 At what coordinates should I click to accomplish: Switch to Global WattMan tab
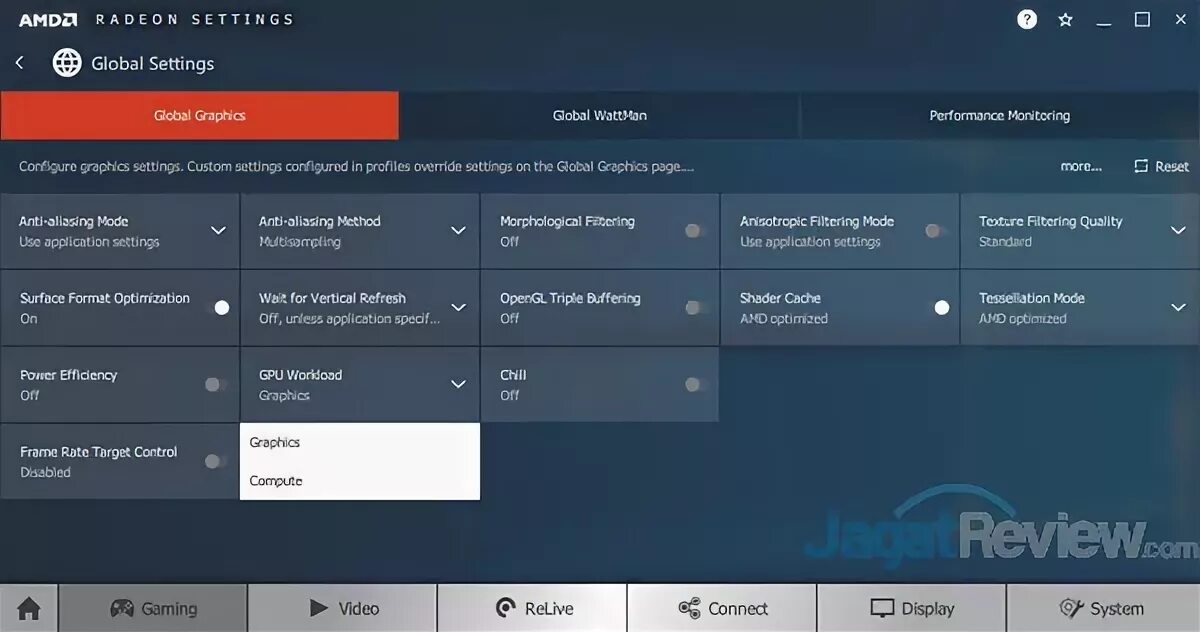[x=600, y=115]
